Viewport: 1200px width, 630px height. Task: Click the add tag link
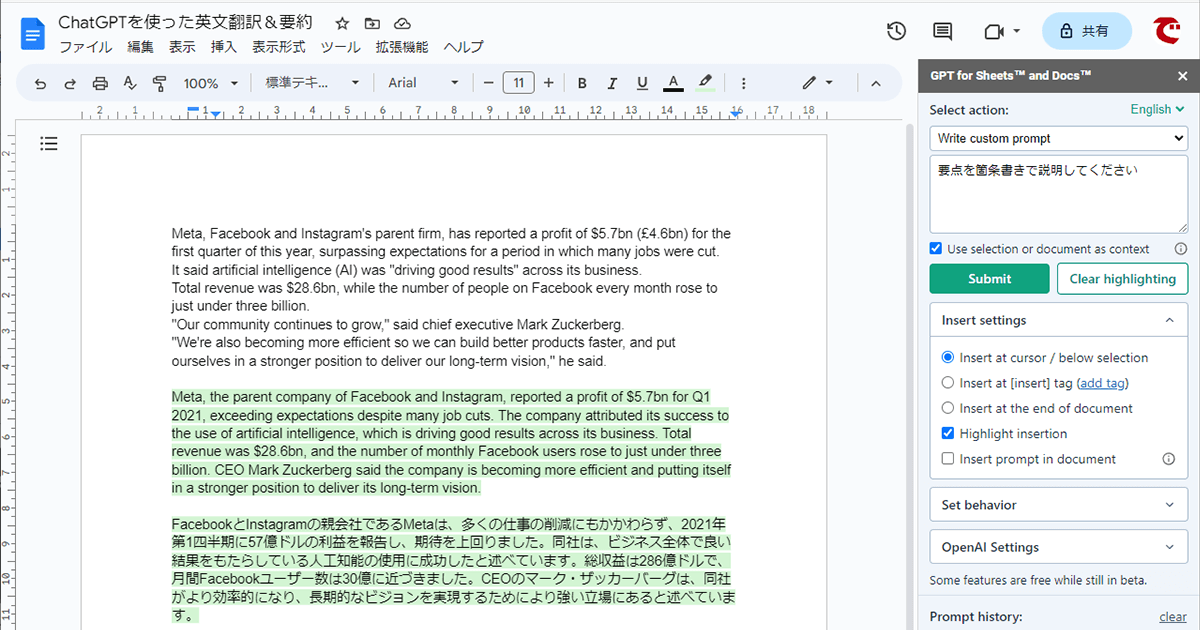(x=1103, y=383)
